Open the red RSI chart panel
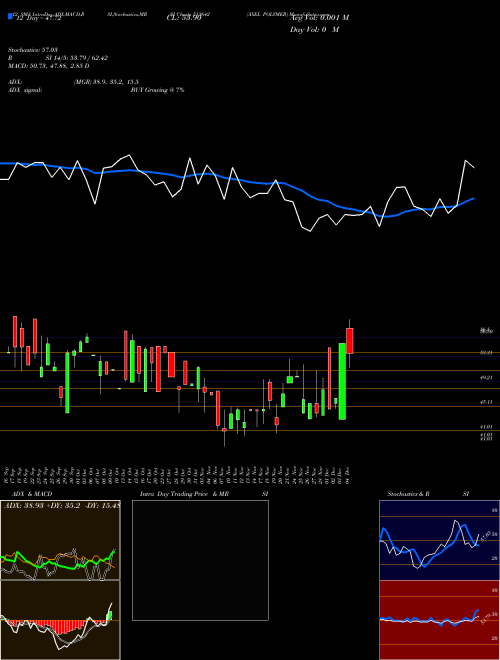500x660 pixels. tap(439, 620)
